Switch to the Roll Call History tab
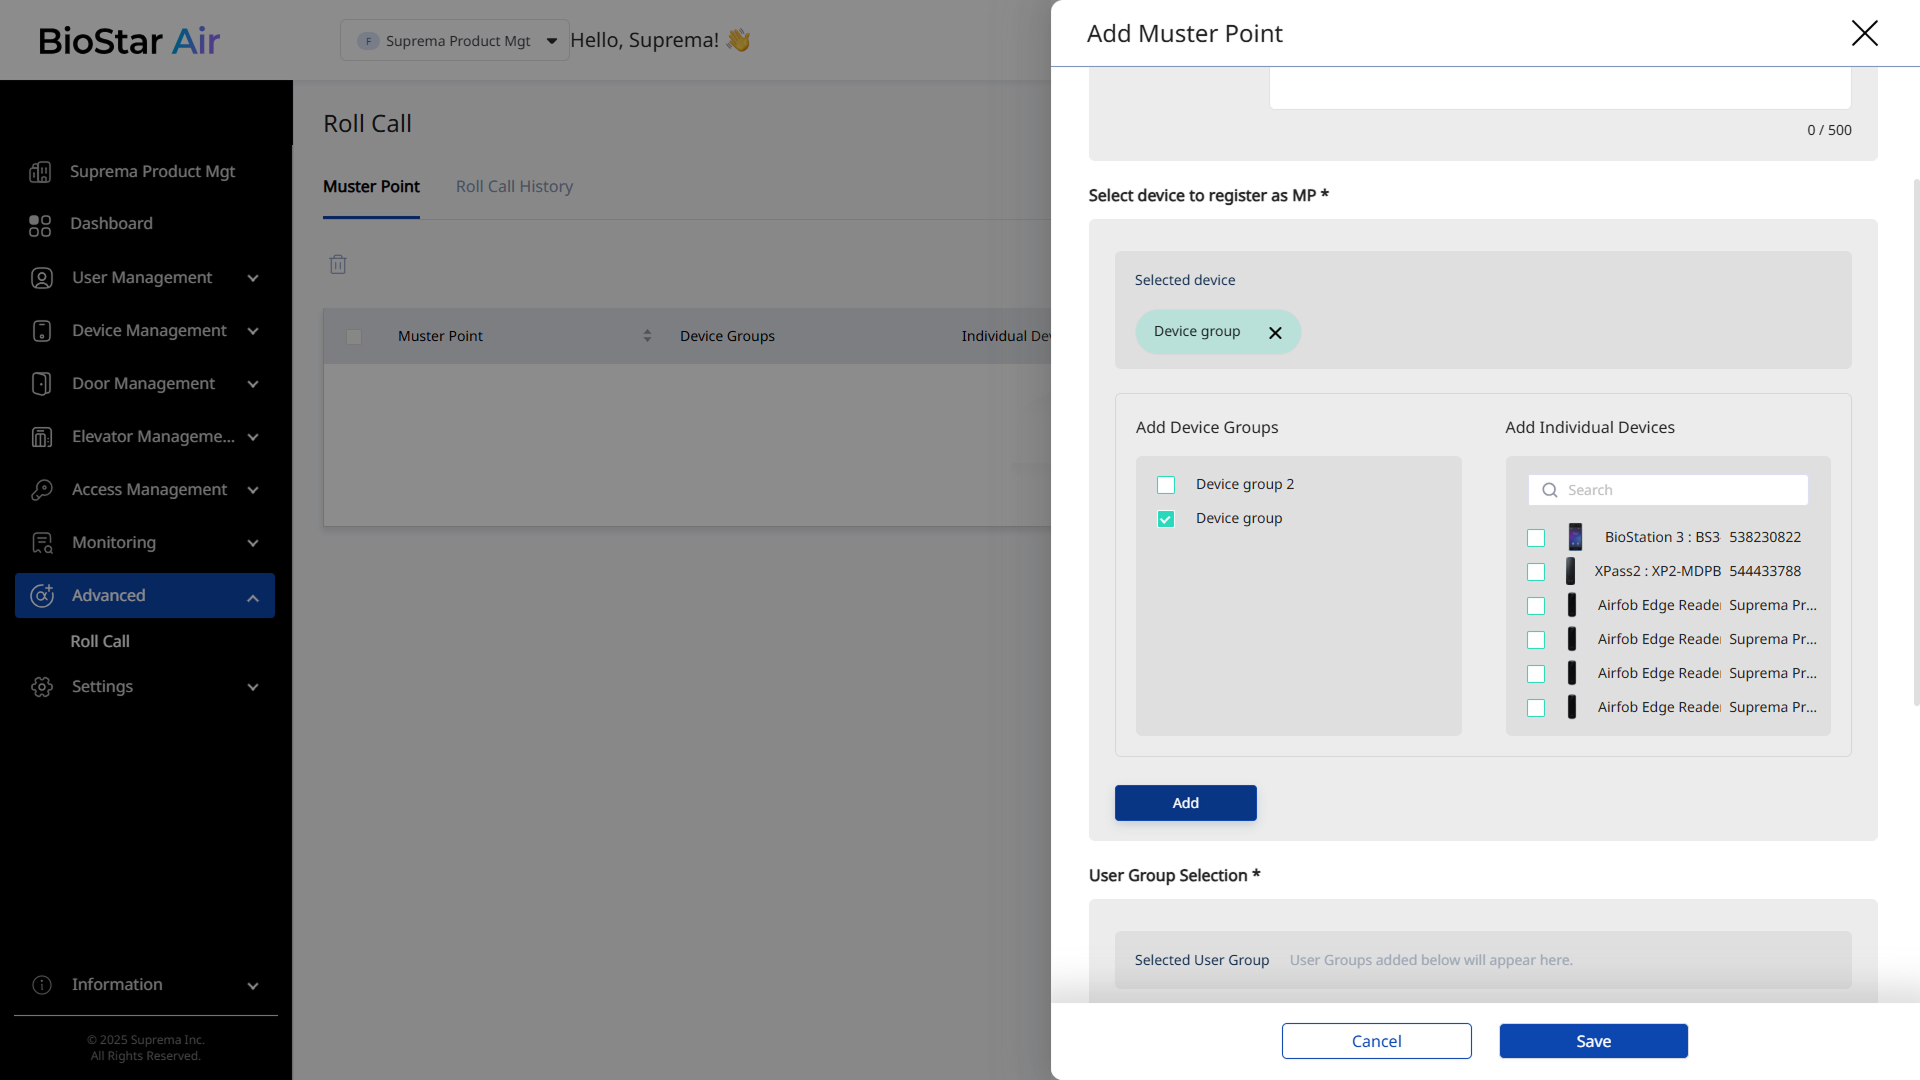 click(x=514, y=187)
